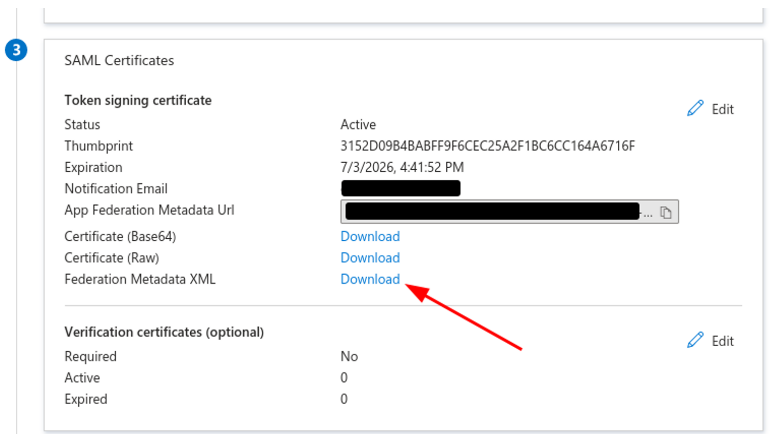
Task: Click the Edit text beside Verification certificates
Action: coord(723,341)
